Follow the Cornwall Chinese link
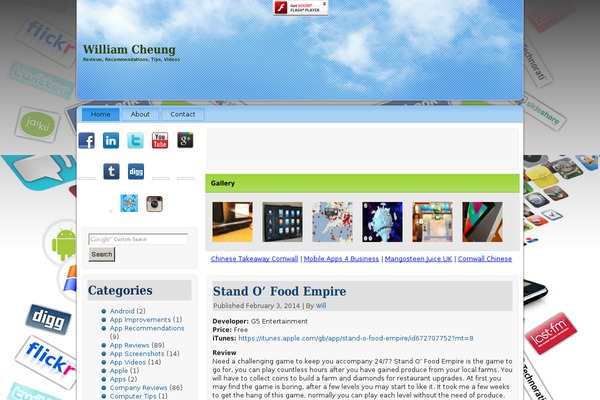Viewport: 600px width, 400px height. [x=485, y=259]
